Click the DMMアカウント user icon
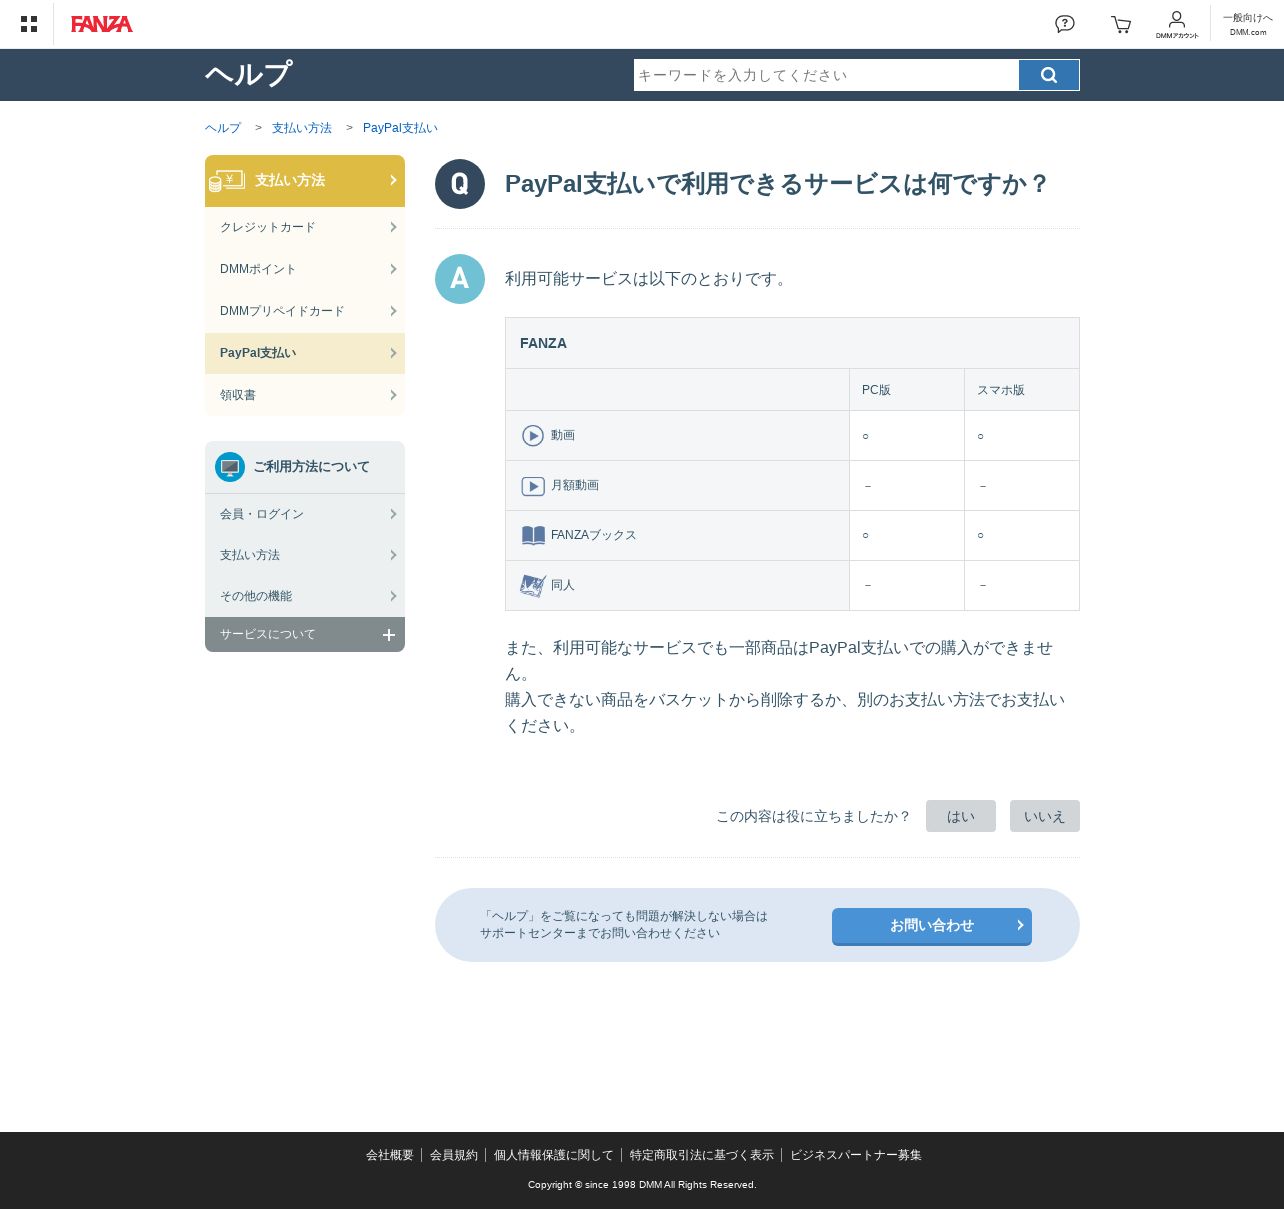Viewport: 1284px width, 1209px height. click(x=1177, y=24)
